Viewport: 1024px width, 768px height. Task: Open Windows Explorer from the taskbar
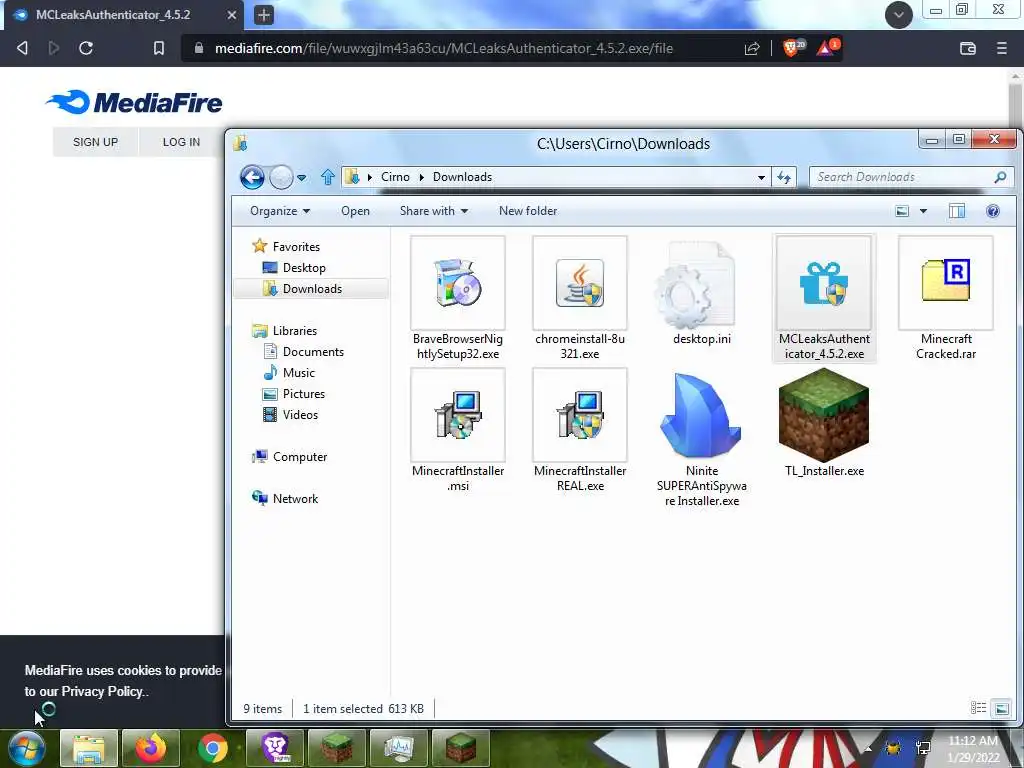[x=88, y=748]
